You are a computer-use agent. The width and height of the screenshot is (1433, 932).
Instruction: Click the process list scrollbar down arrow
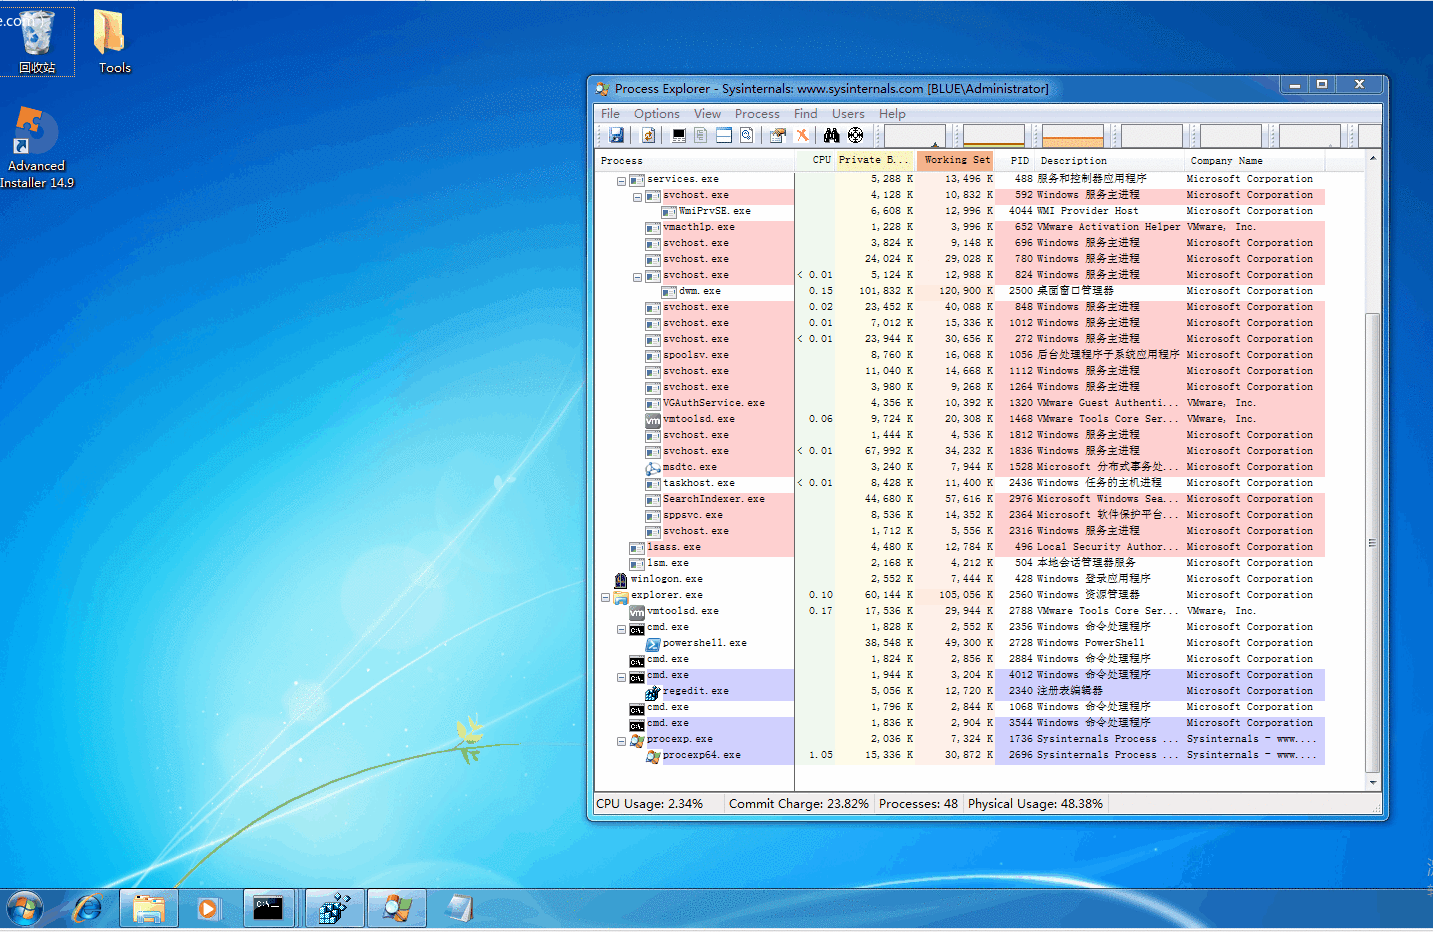pos(1373,783)
